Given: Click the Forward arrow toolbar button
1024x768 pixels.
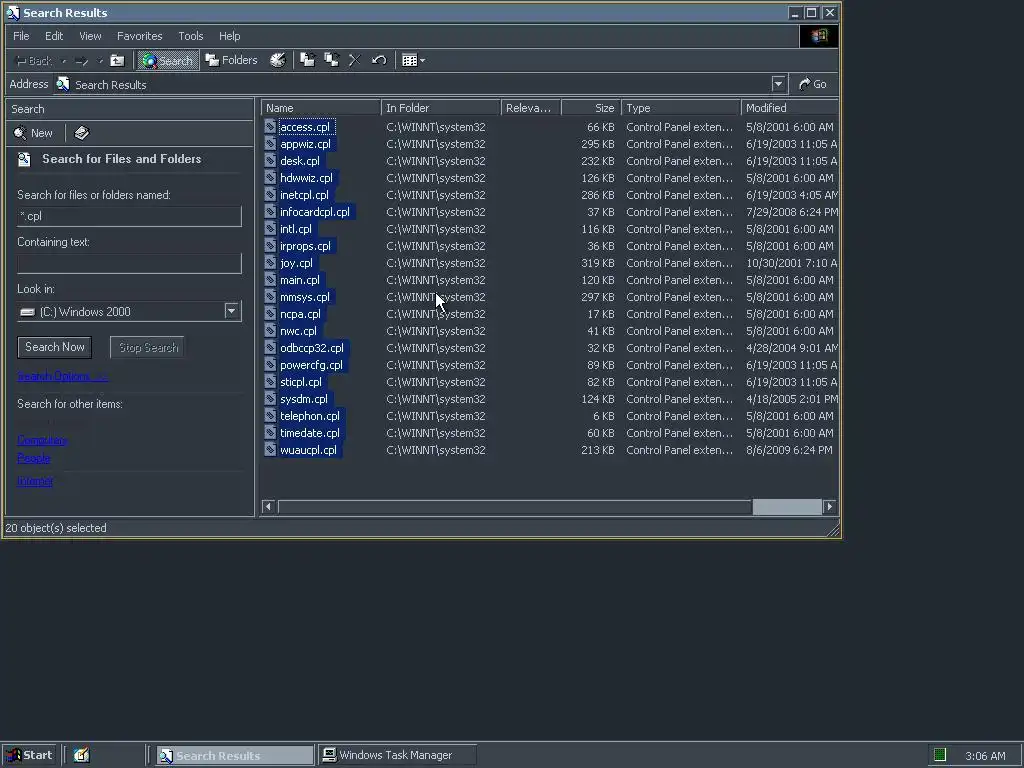Looking at the screenshot, I should tap(82, 61).
